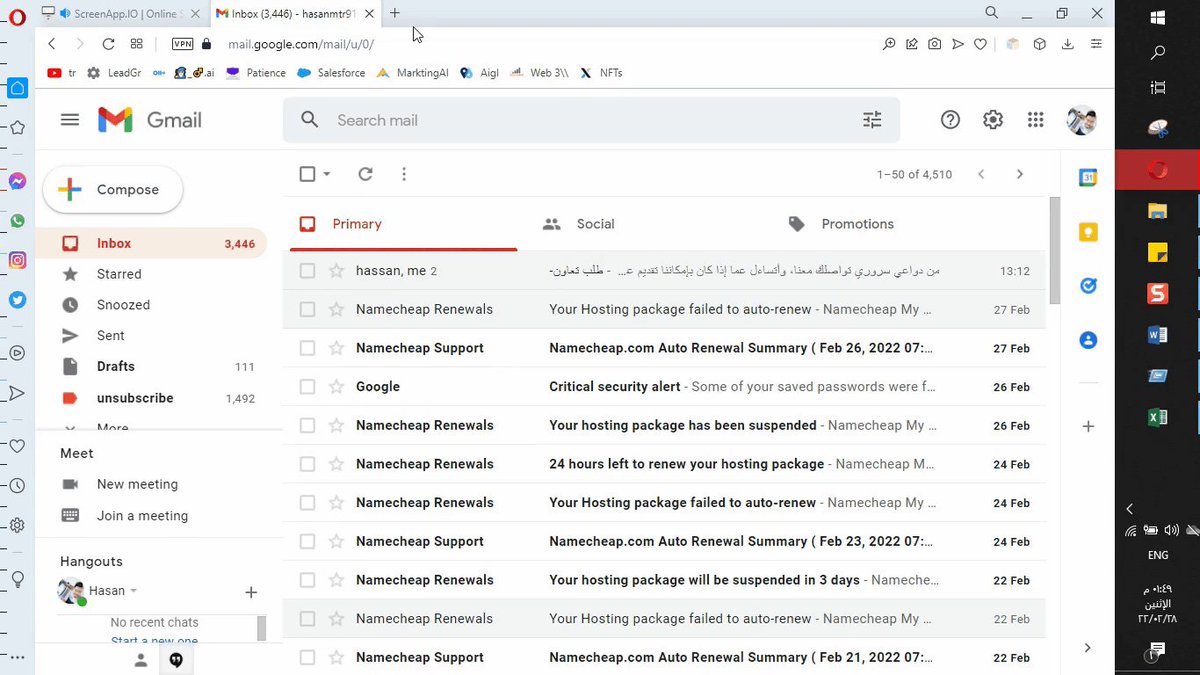Screen dimensions: 1200x675
Task: Go to the next page of emails
Action: pos(1019,174)
